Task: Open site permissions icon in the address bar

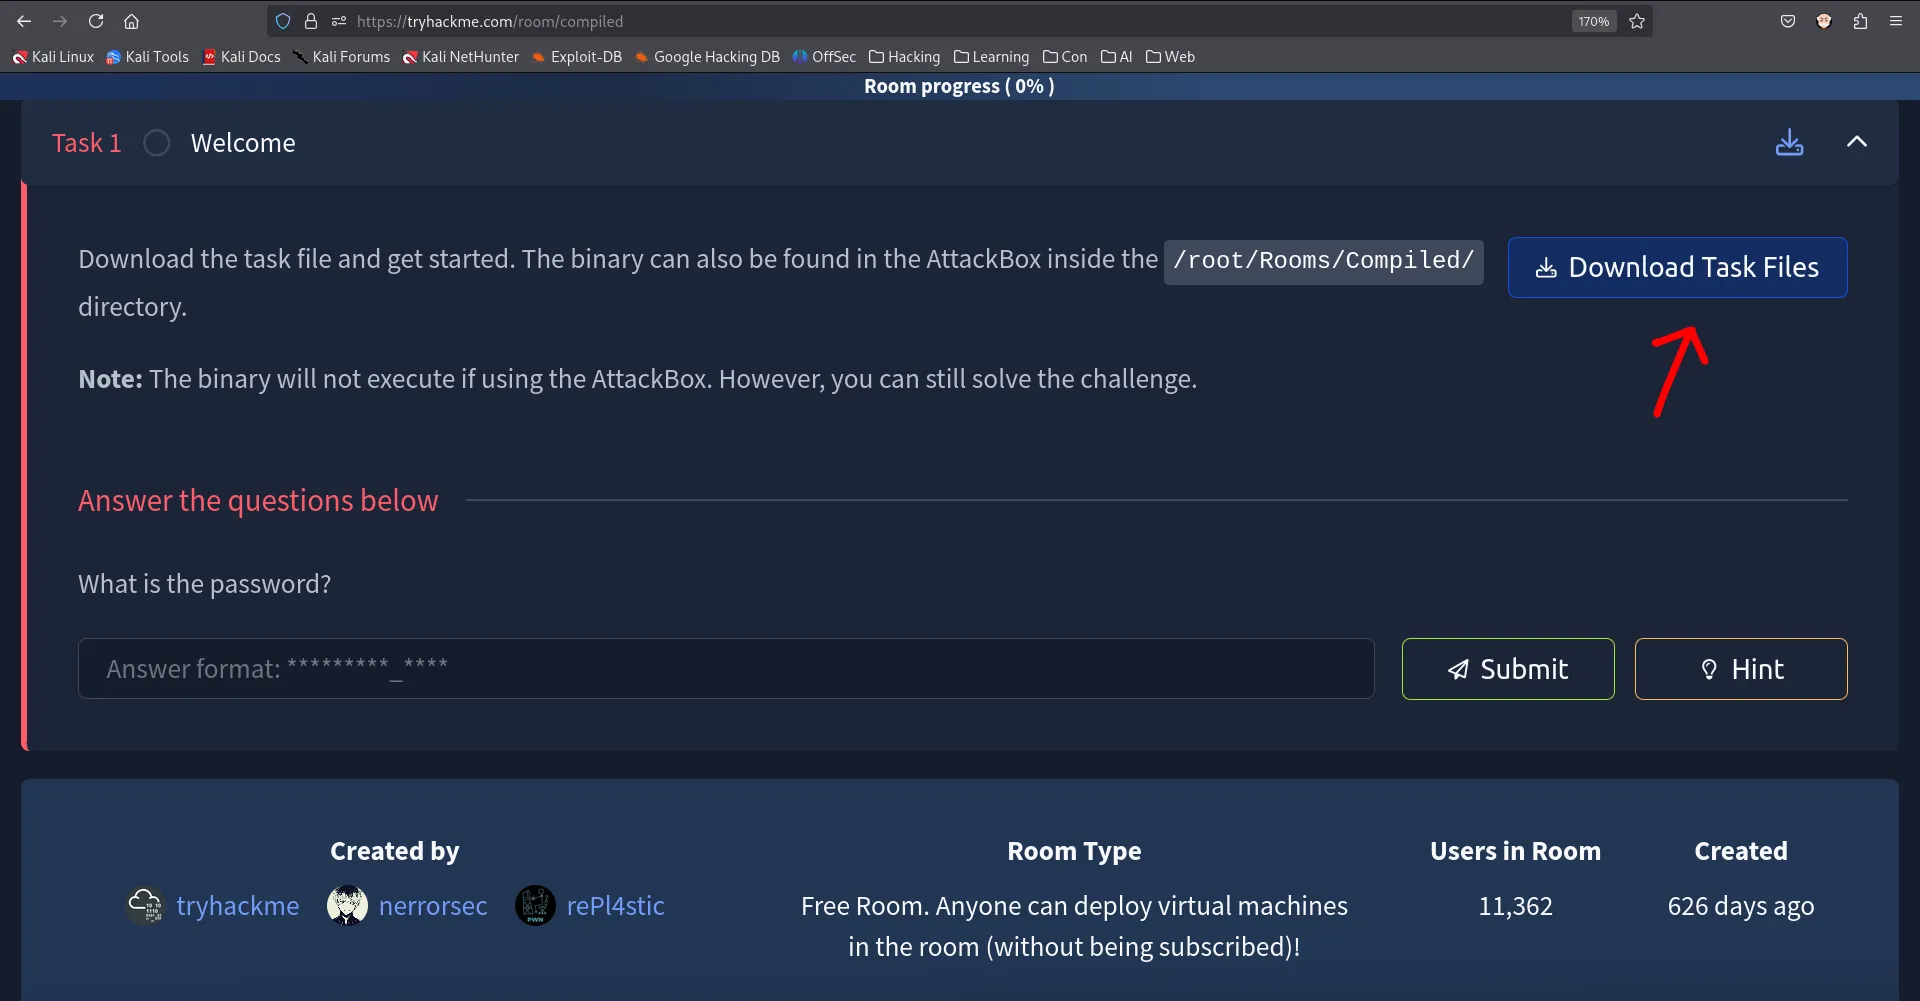Action: pos(339,21)
